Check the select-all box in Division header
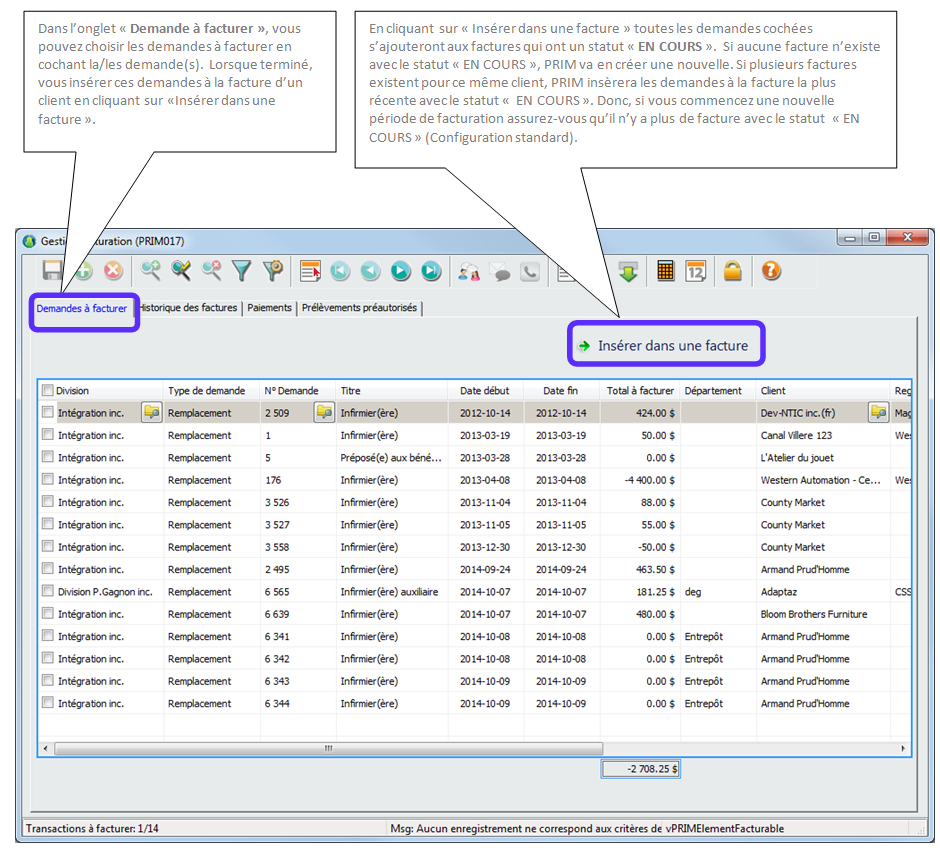The height and width of the screenshot is (853, 940). (x=47, y=391)
